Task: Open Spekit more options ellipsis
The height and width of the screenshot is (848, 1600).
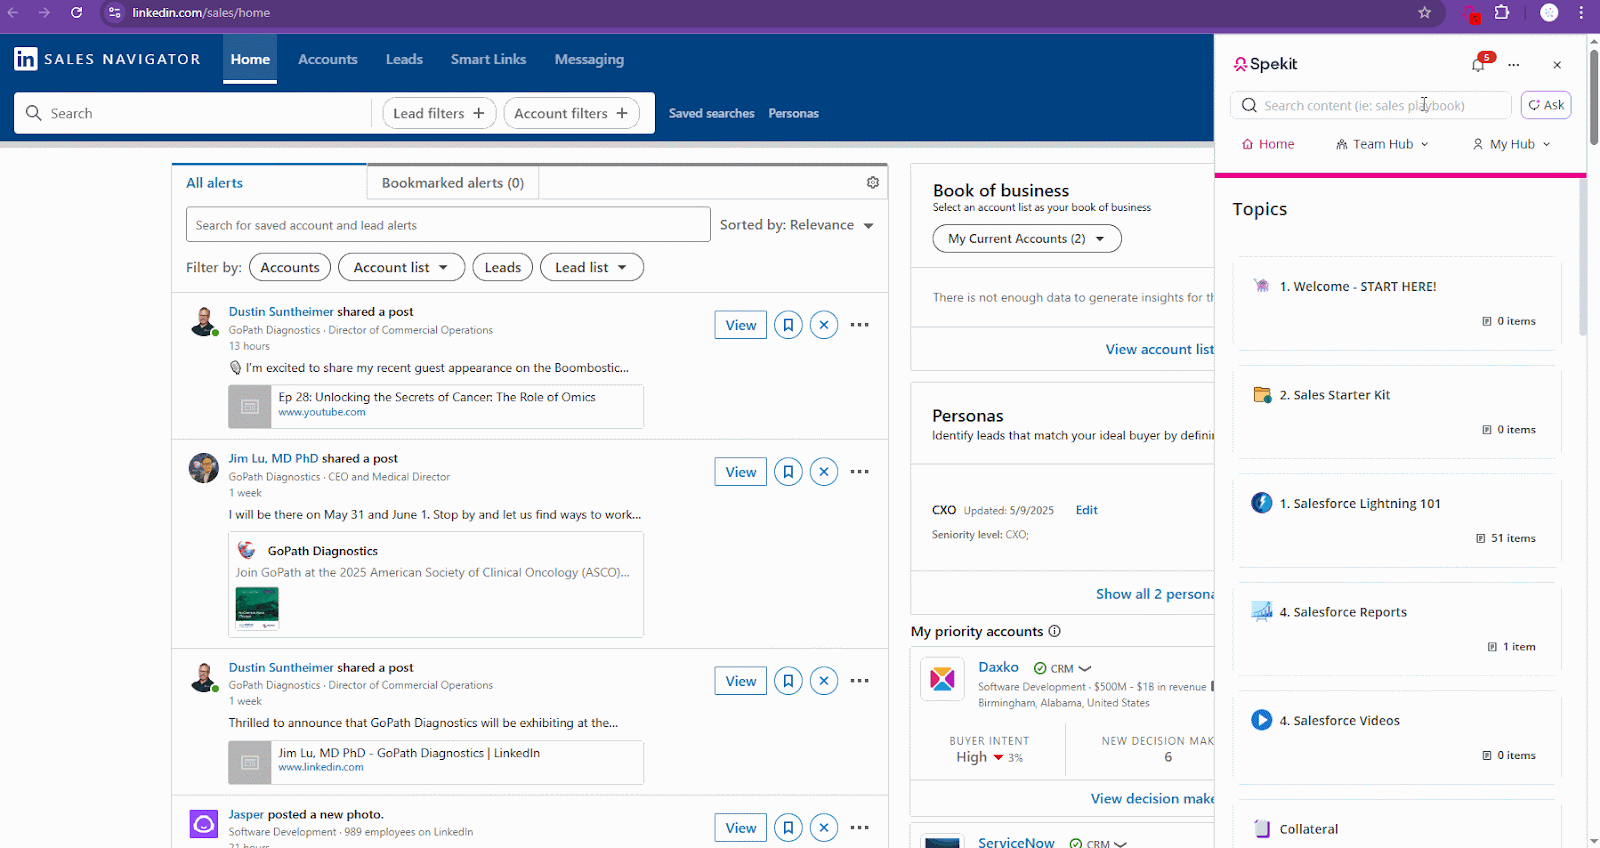Action: 1514,65
